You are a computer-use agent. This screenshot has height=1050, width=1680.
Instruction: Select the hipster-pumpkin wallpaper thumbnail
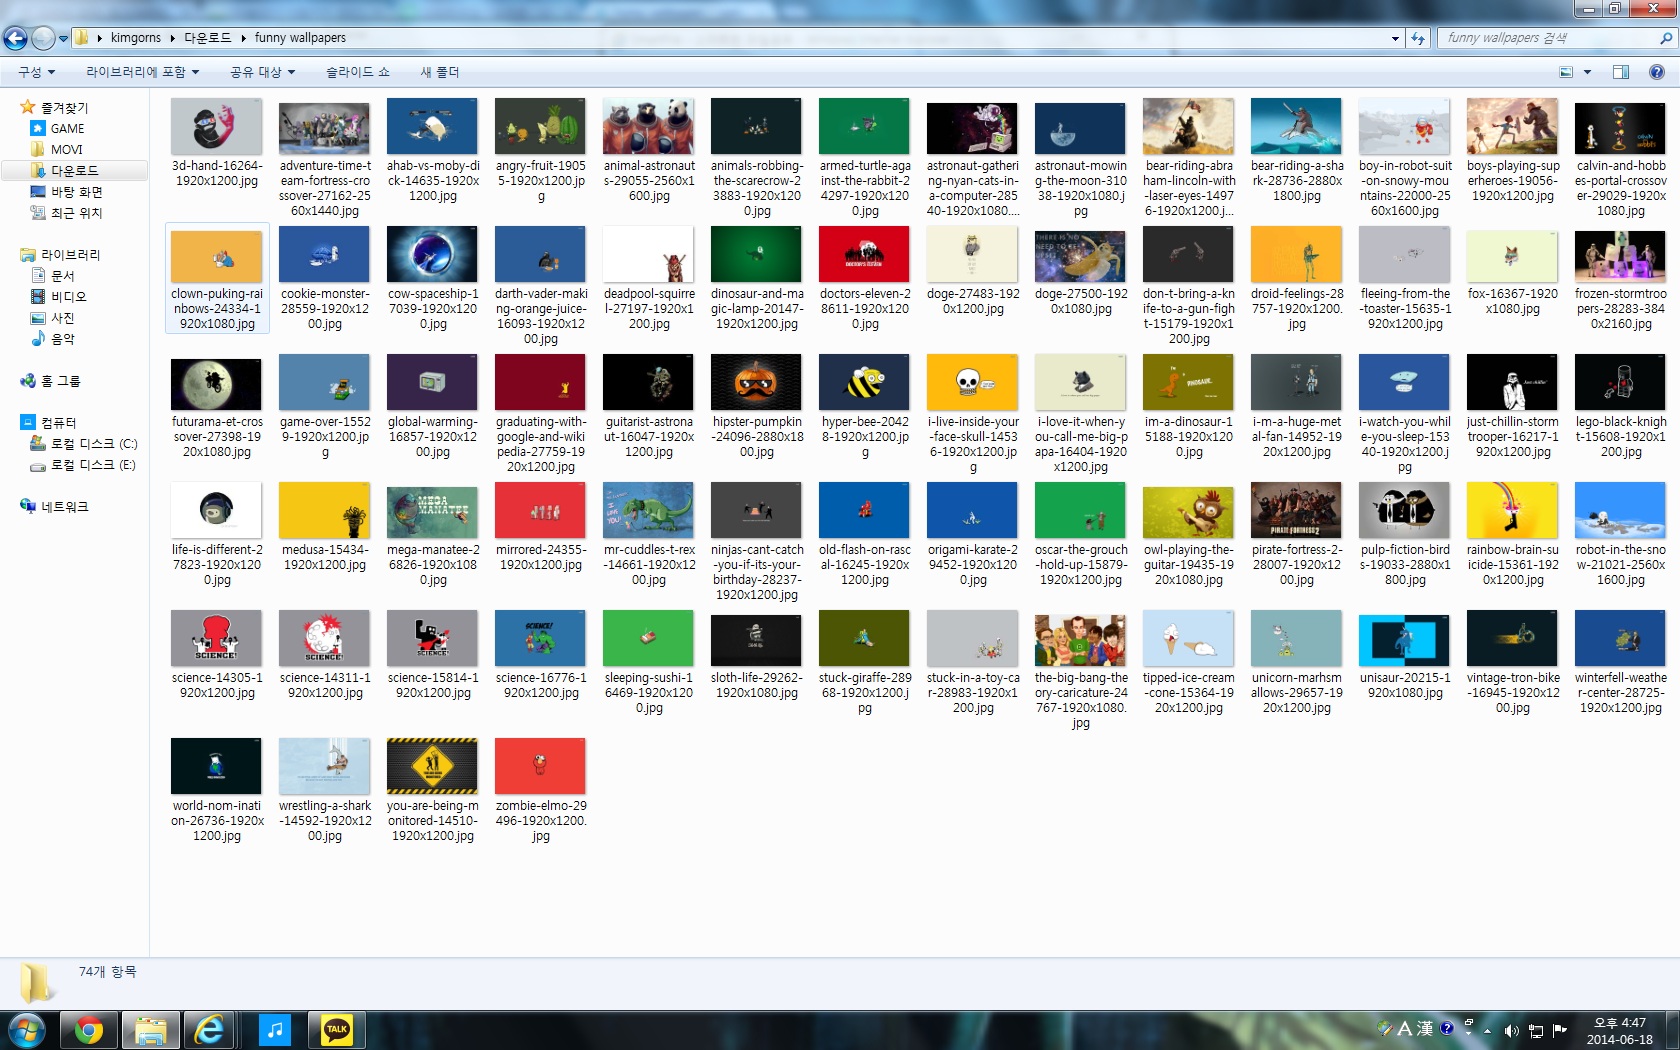[756, 383]
